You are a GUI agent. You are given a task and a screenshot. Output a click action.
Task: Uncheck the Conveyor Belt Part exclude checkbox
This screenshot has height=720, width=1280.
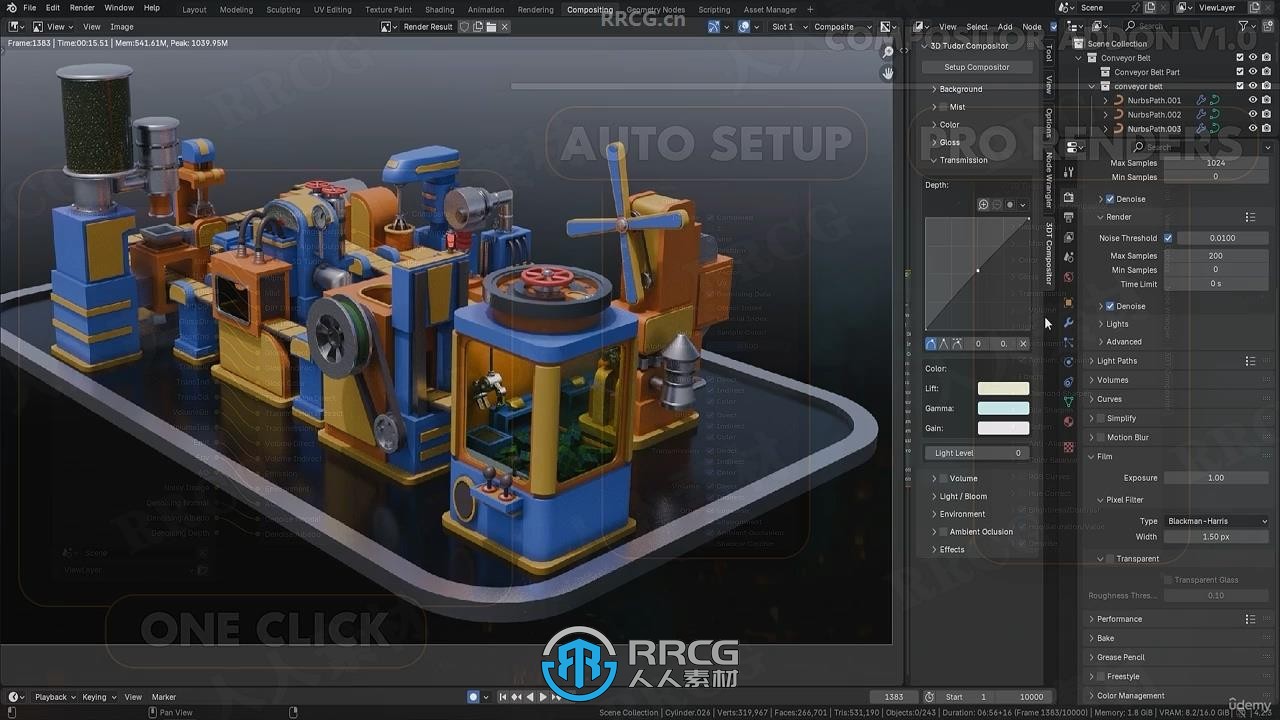pos(1240,72)
